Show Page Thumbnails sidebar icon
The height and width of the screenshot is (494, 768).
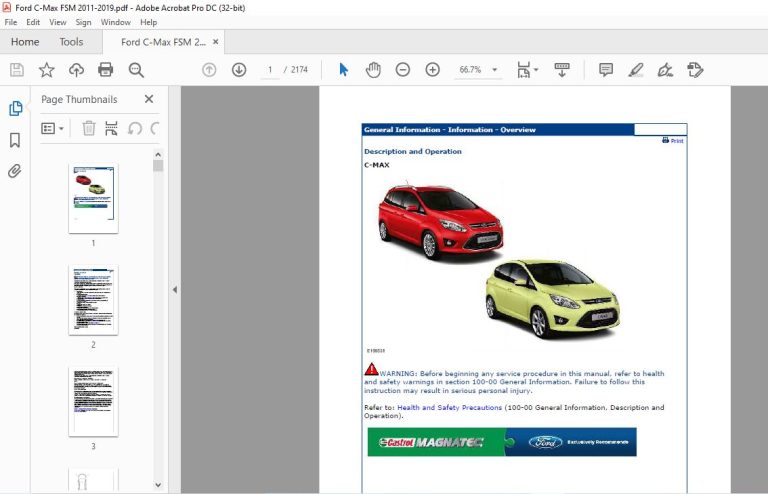[x=15, y=108]
